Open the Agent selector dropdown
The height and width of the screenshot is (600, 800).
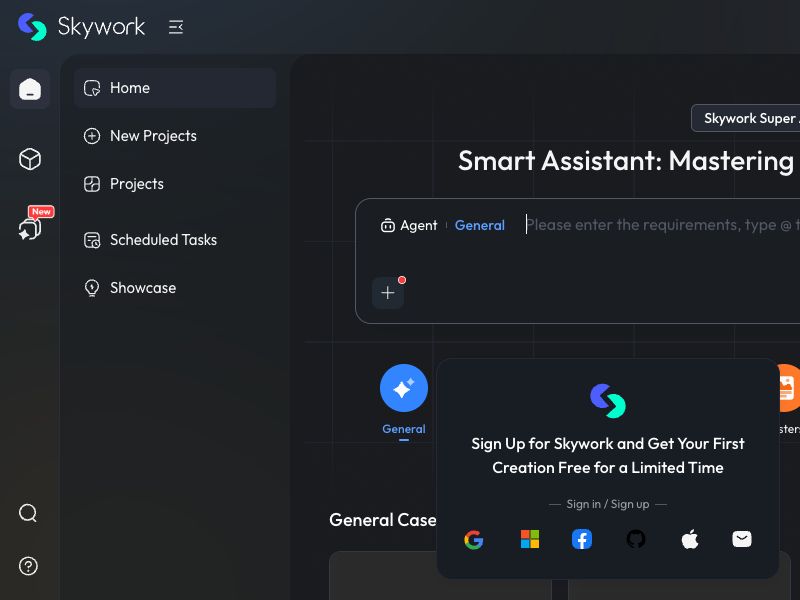tap(409, 225)
